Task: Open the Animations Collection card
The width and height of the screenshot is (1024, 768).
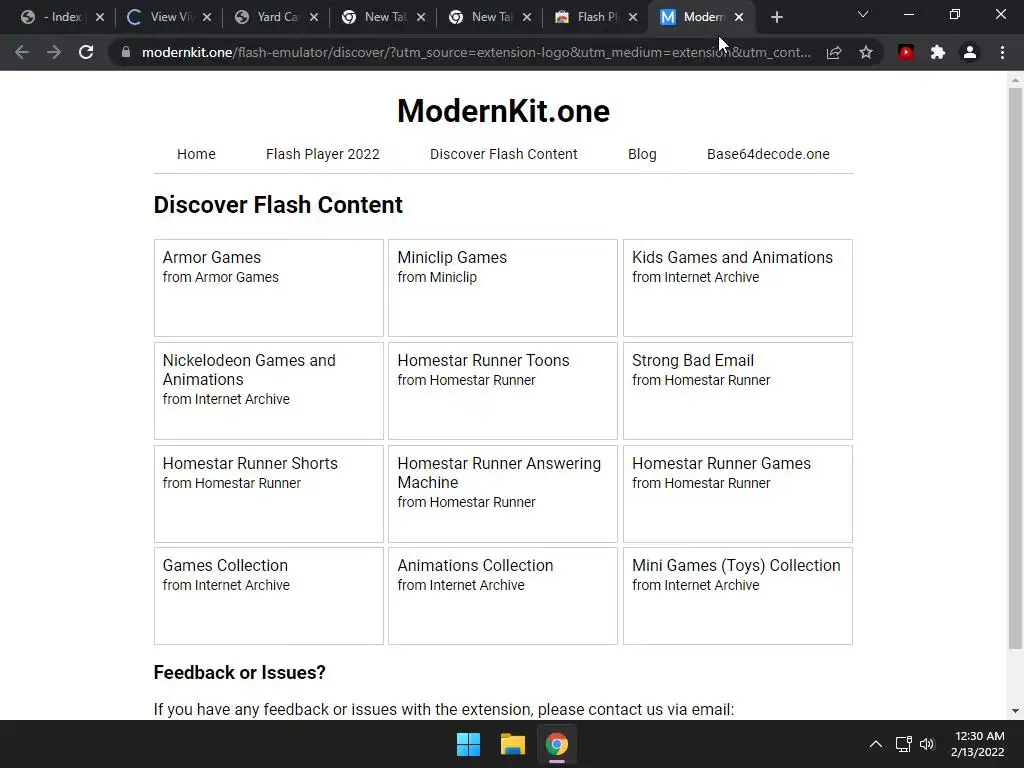Action: click(x=503, y=596)
